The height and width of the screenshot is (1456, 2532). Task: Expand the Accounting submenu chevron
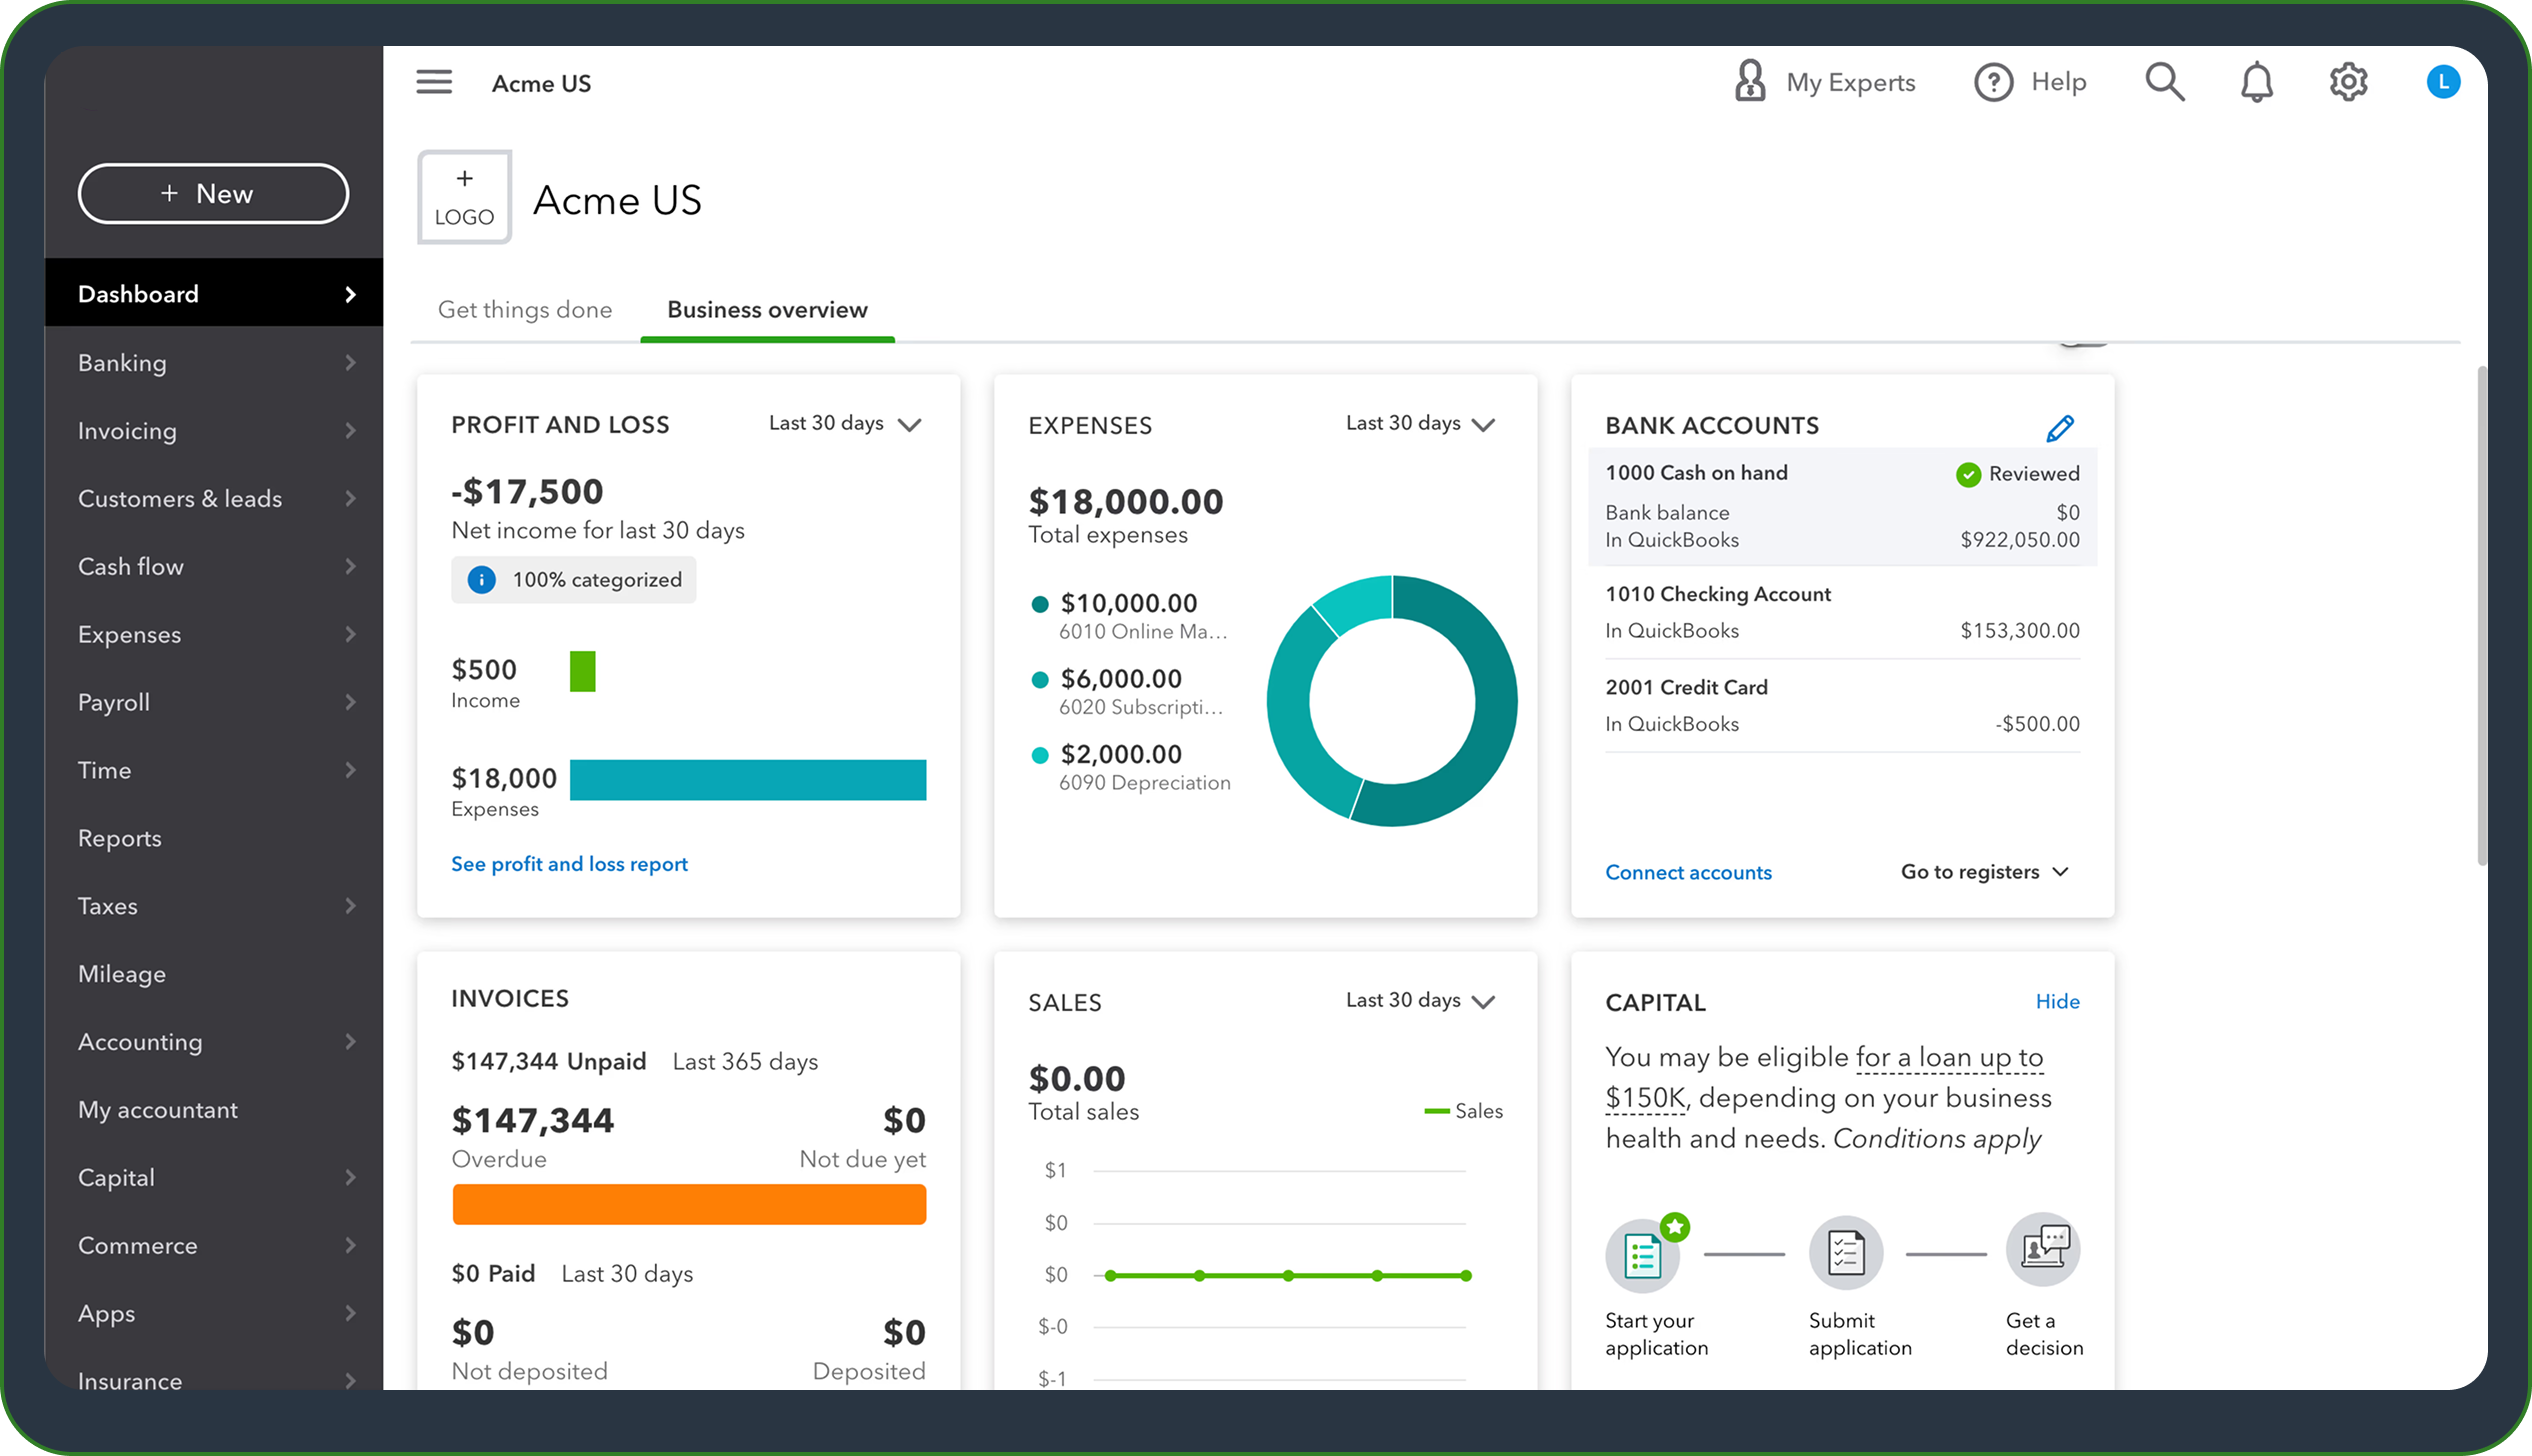(x=350, y=1042)
